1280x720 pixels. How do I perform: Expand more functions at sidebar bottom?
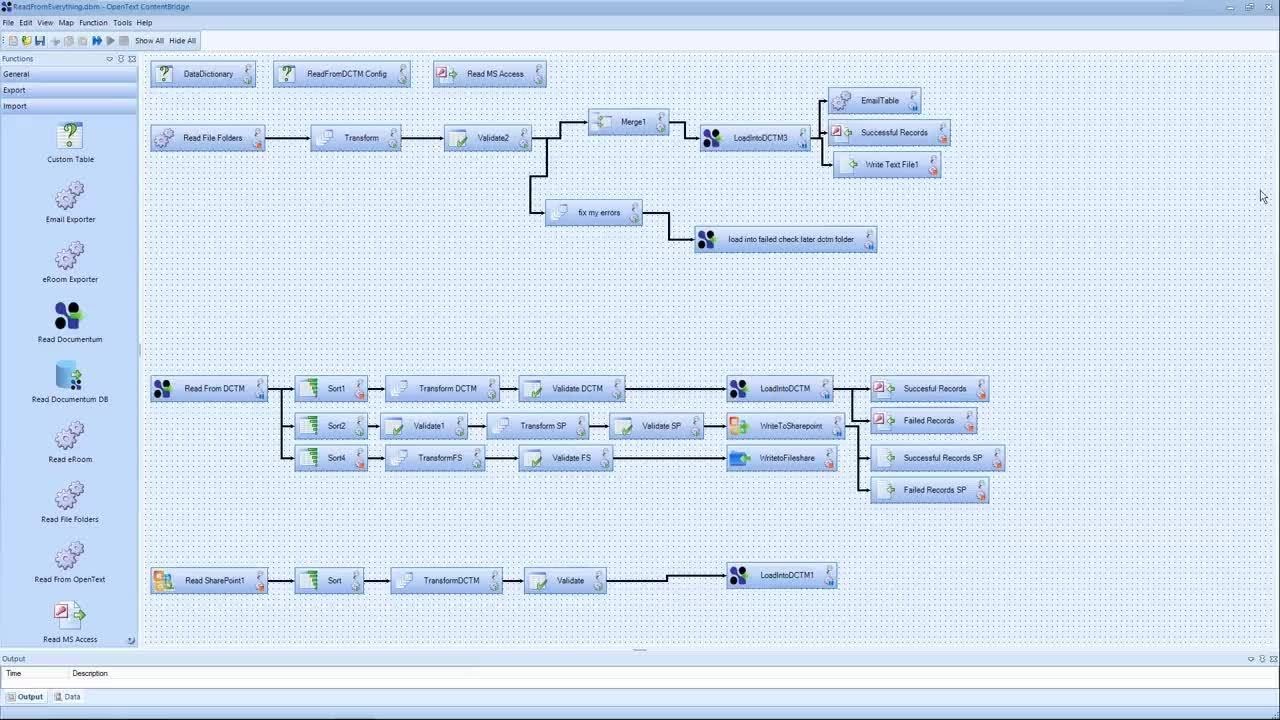[x=130, y=640]
